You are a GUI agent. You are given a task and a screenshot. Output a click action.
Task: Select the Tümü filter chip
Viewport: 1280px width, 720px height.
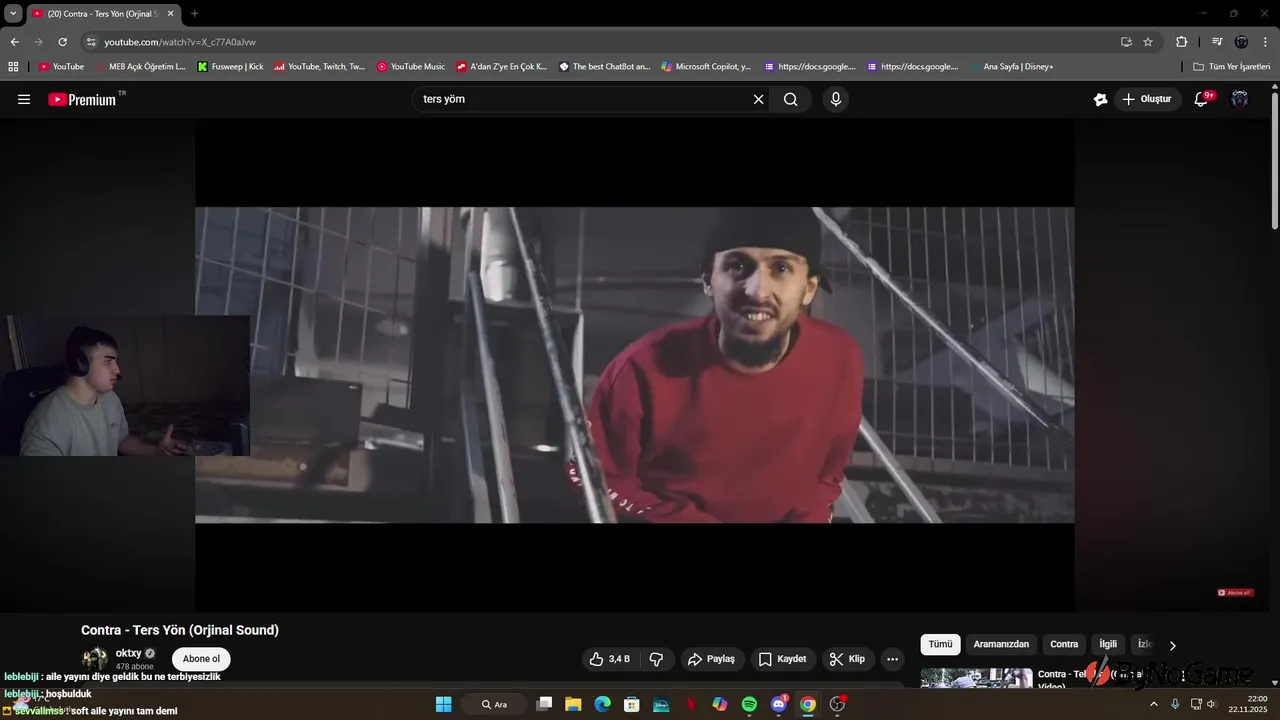(x=941, y=644)
